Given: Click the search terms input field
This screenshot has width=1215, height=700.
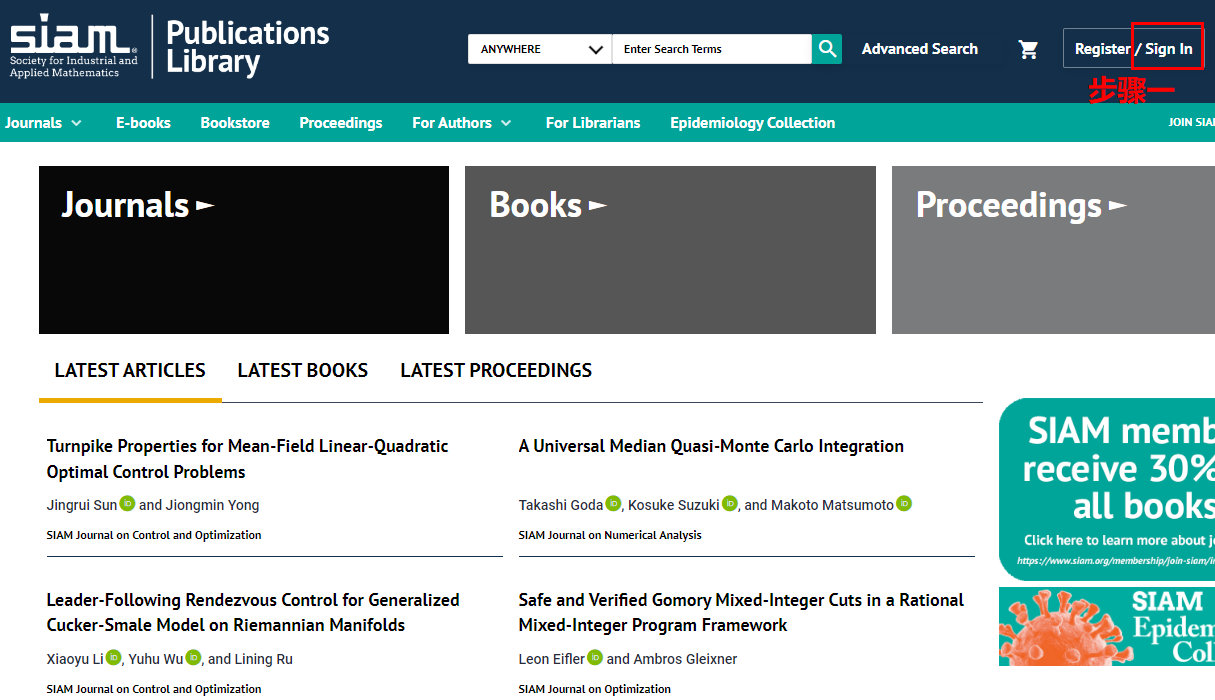Looking at the screenshot, I should [x=712, y=49].
